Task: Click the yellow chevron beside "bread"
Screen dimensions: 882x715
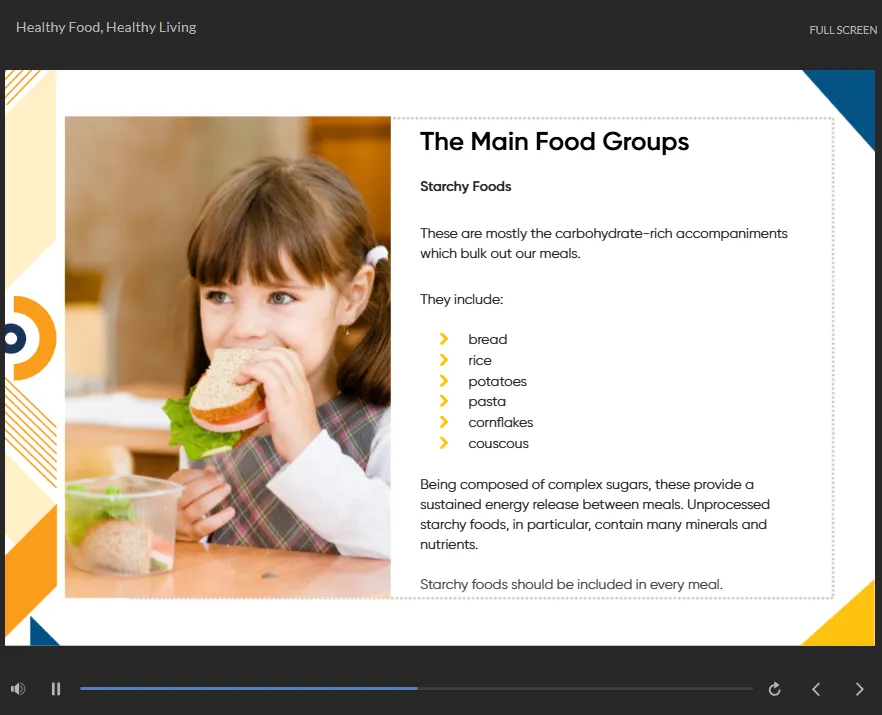Action: click(x=444, y=339)
